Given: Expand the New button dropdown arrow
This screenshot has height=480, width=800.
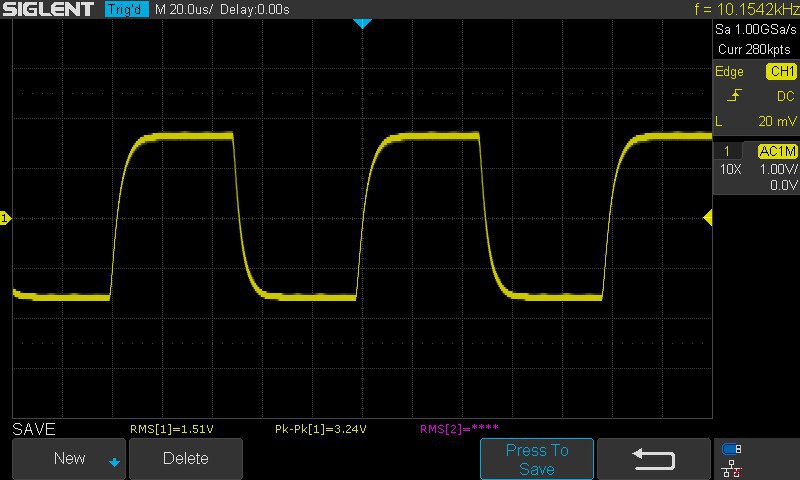Looking at the screenshot, I should click(x=114, y=462).
